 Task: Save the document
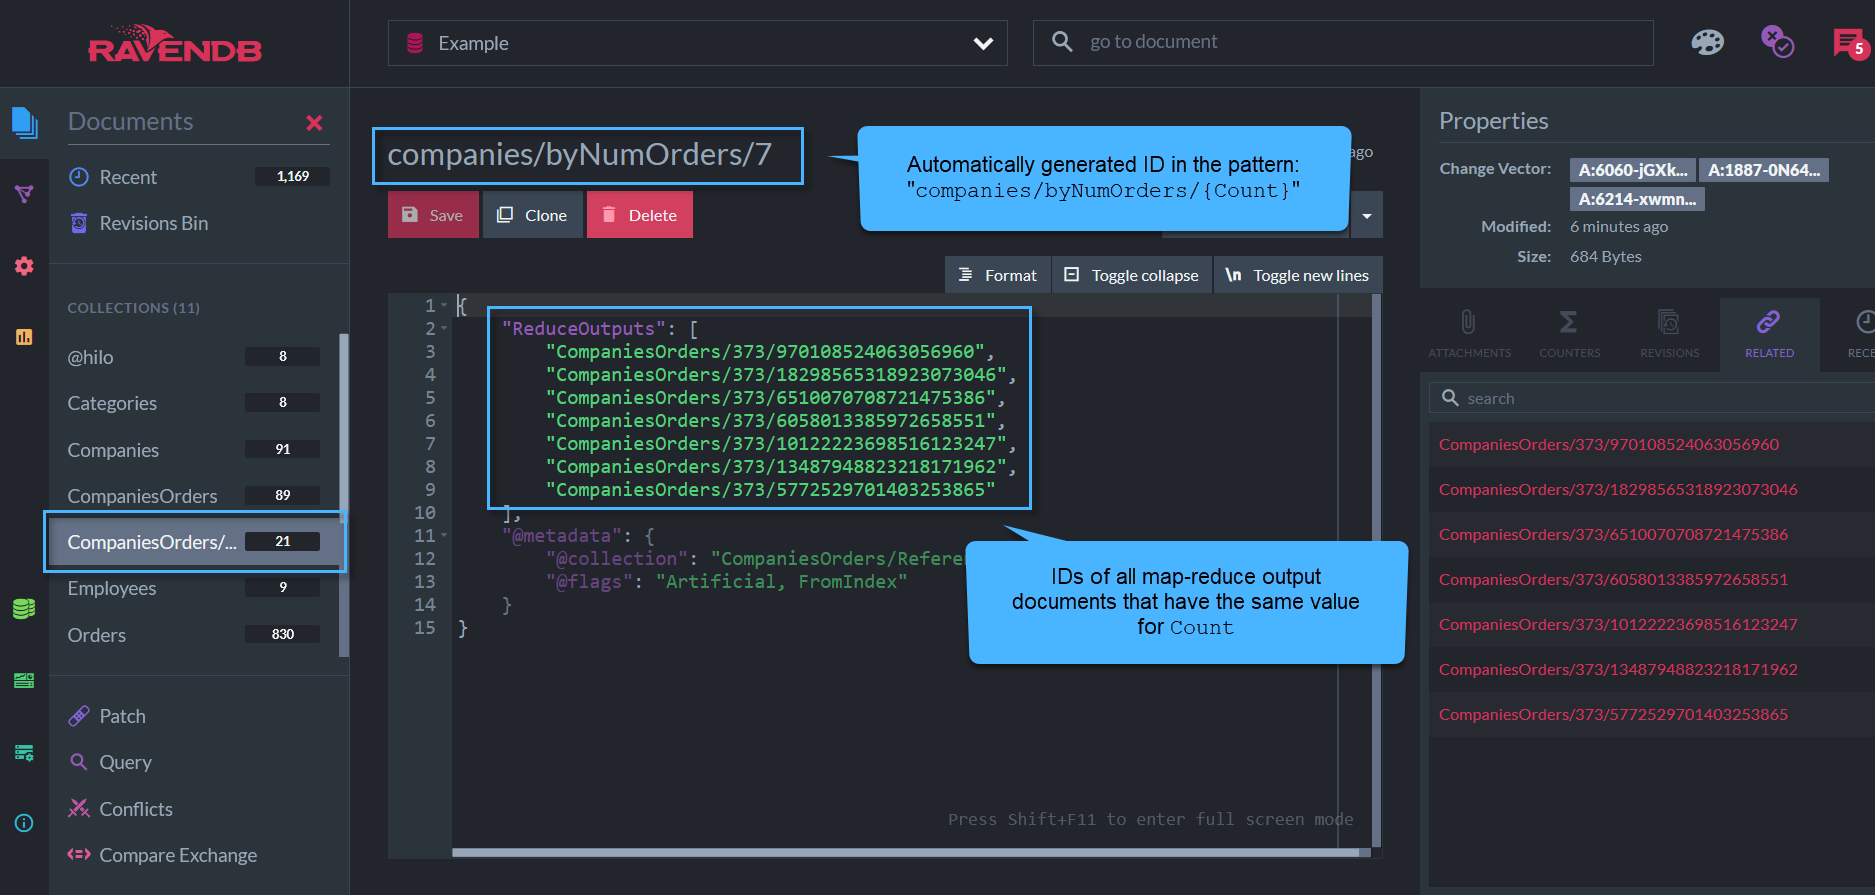click(x=433, y=215)
